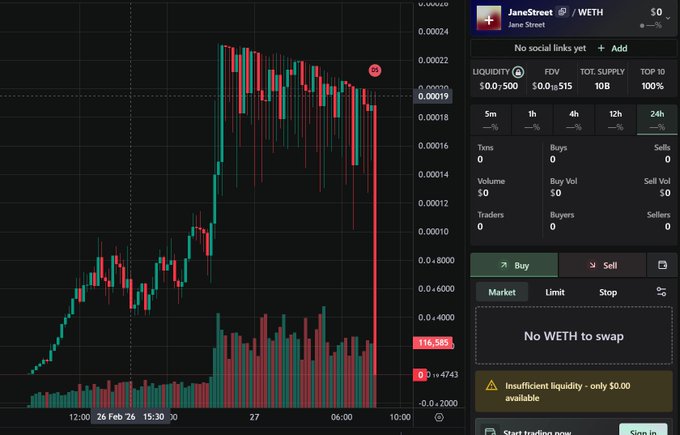
Task: Switch to the Sell side
Action: tap(602, 265)
